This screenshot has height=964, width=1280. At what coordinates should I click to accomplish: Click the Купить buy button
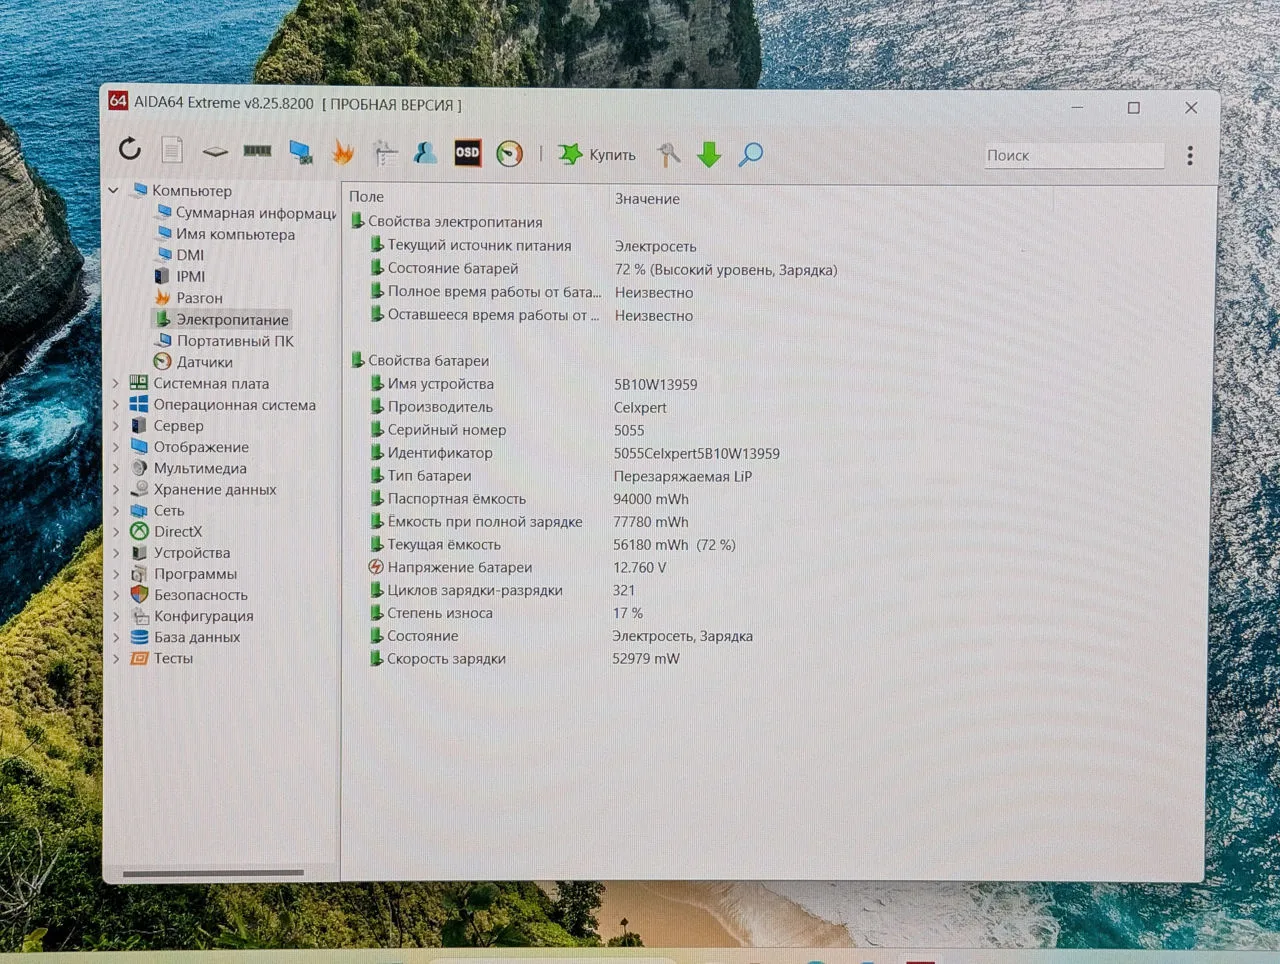(x=598, y=155)
